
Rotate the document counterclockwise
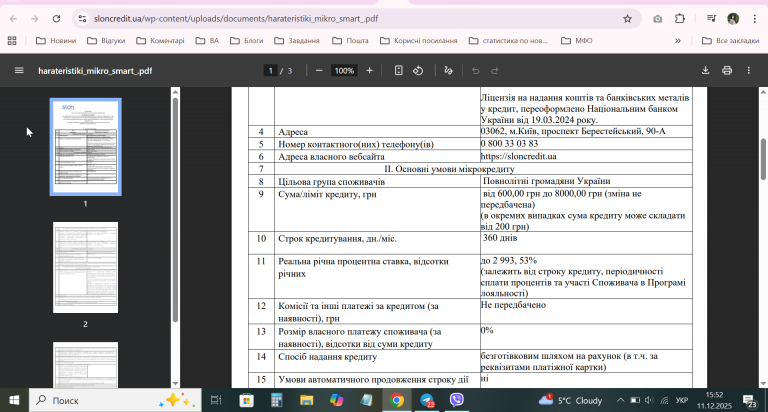click(x=418, y=71)
